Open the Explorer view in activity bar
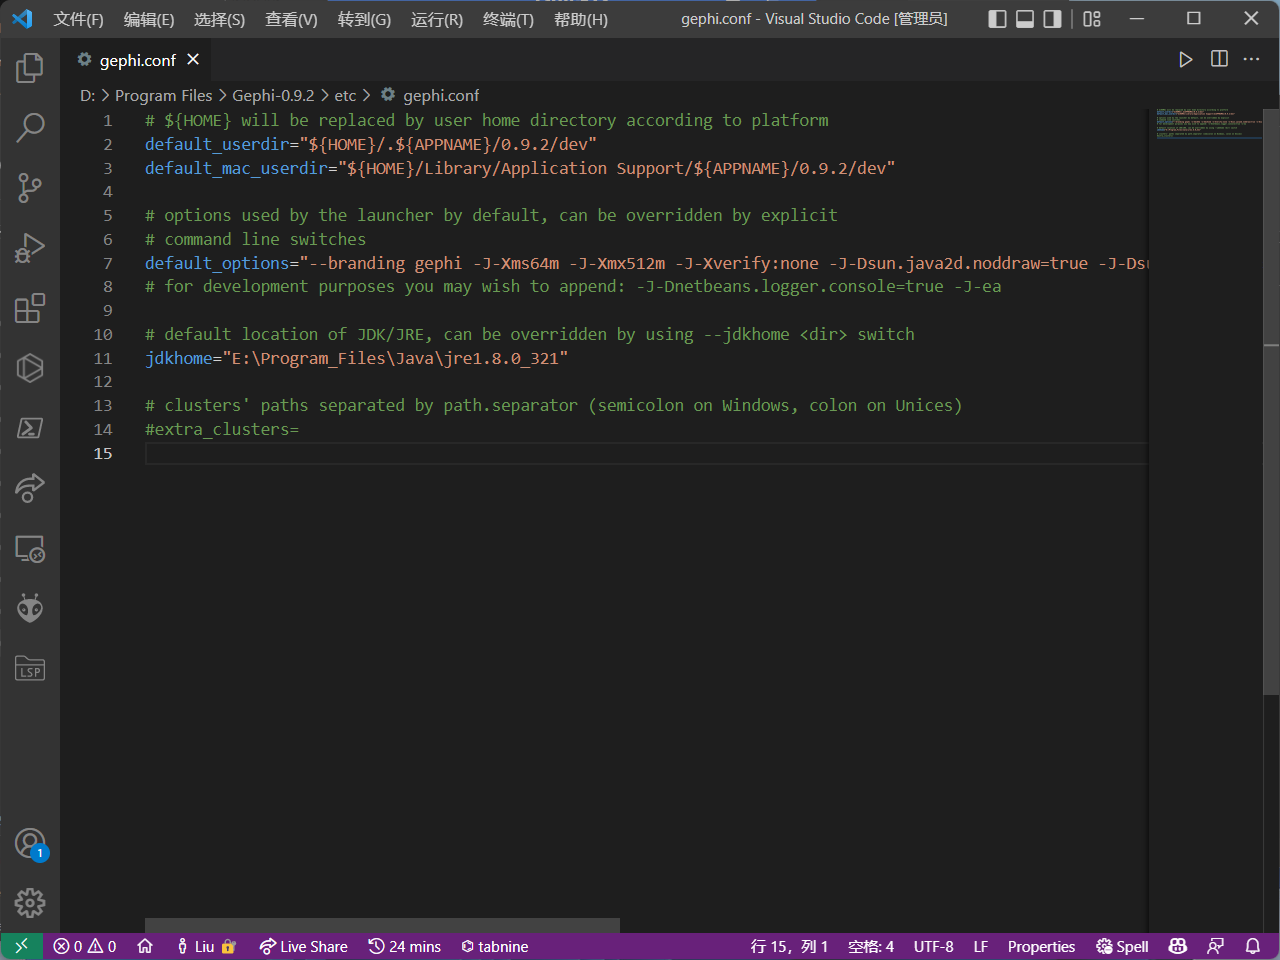1280x960 pixels. click(30, 68)
